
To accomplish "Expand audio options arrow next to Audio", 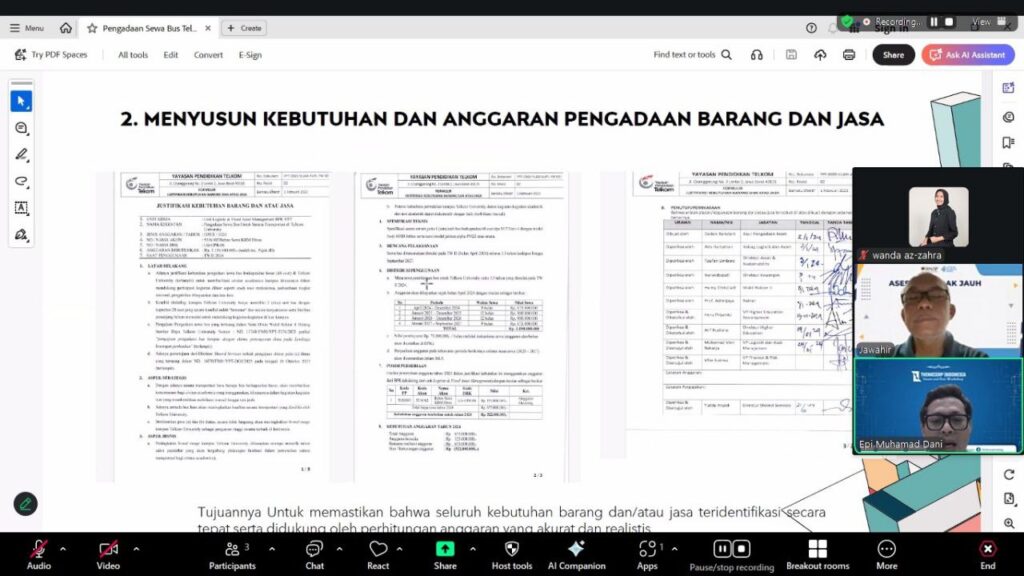I will [62, 548].
